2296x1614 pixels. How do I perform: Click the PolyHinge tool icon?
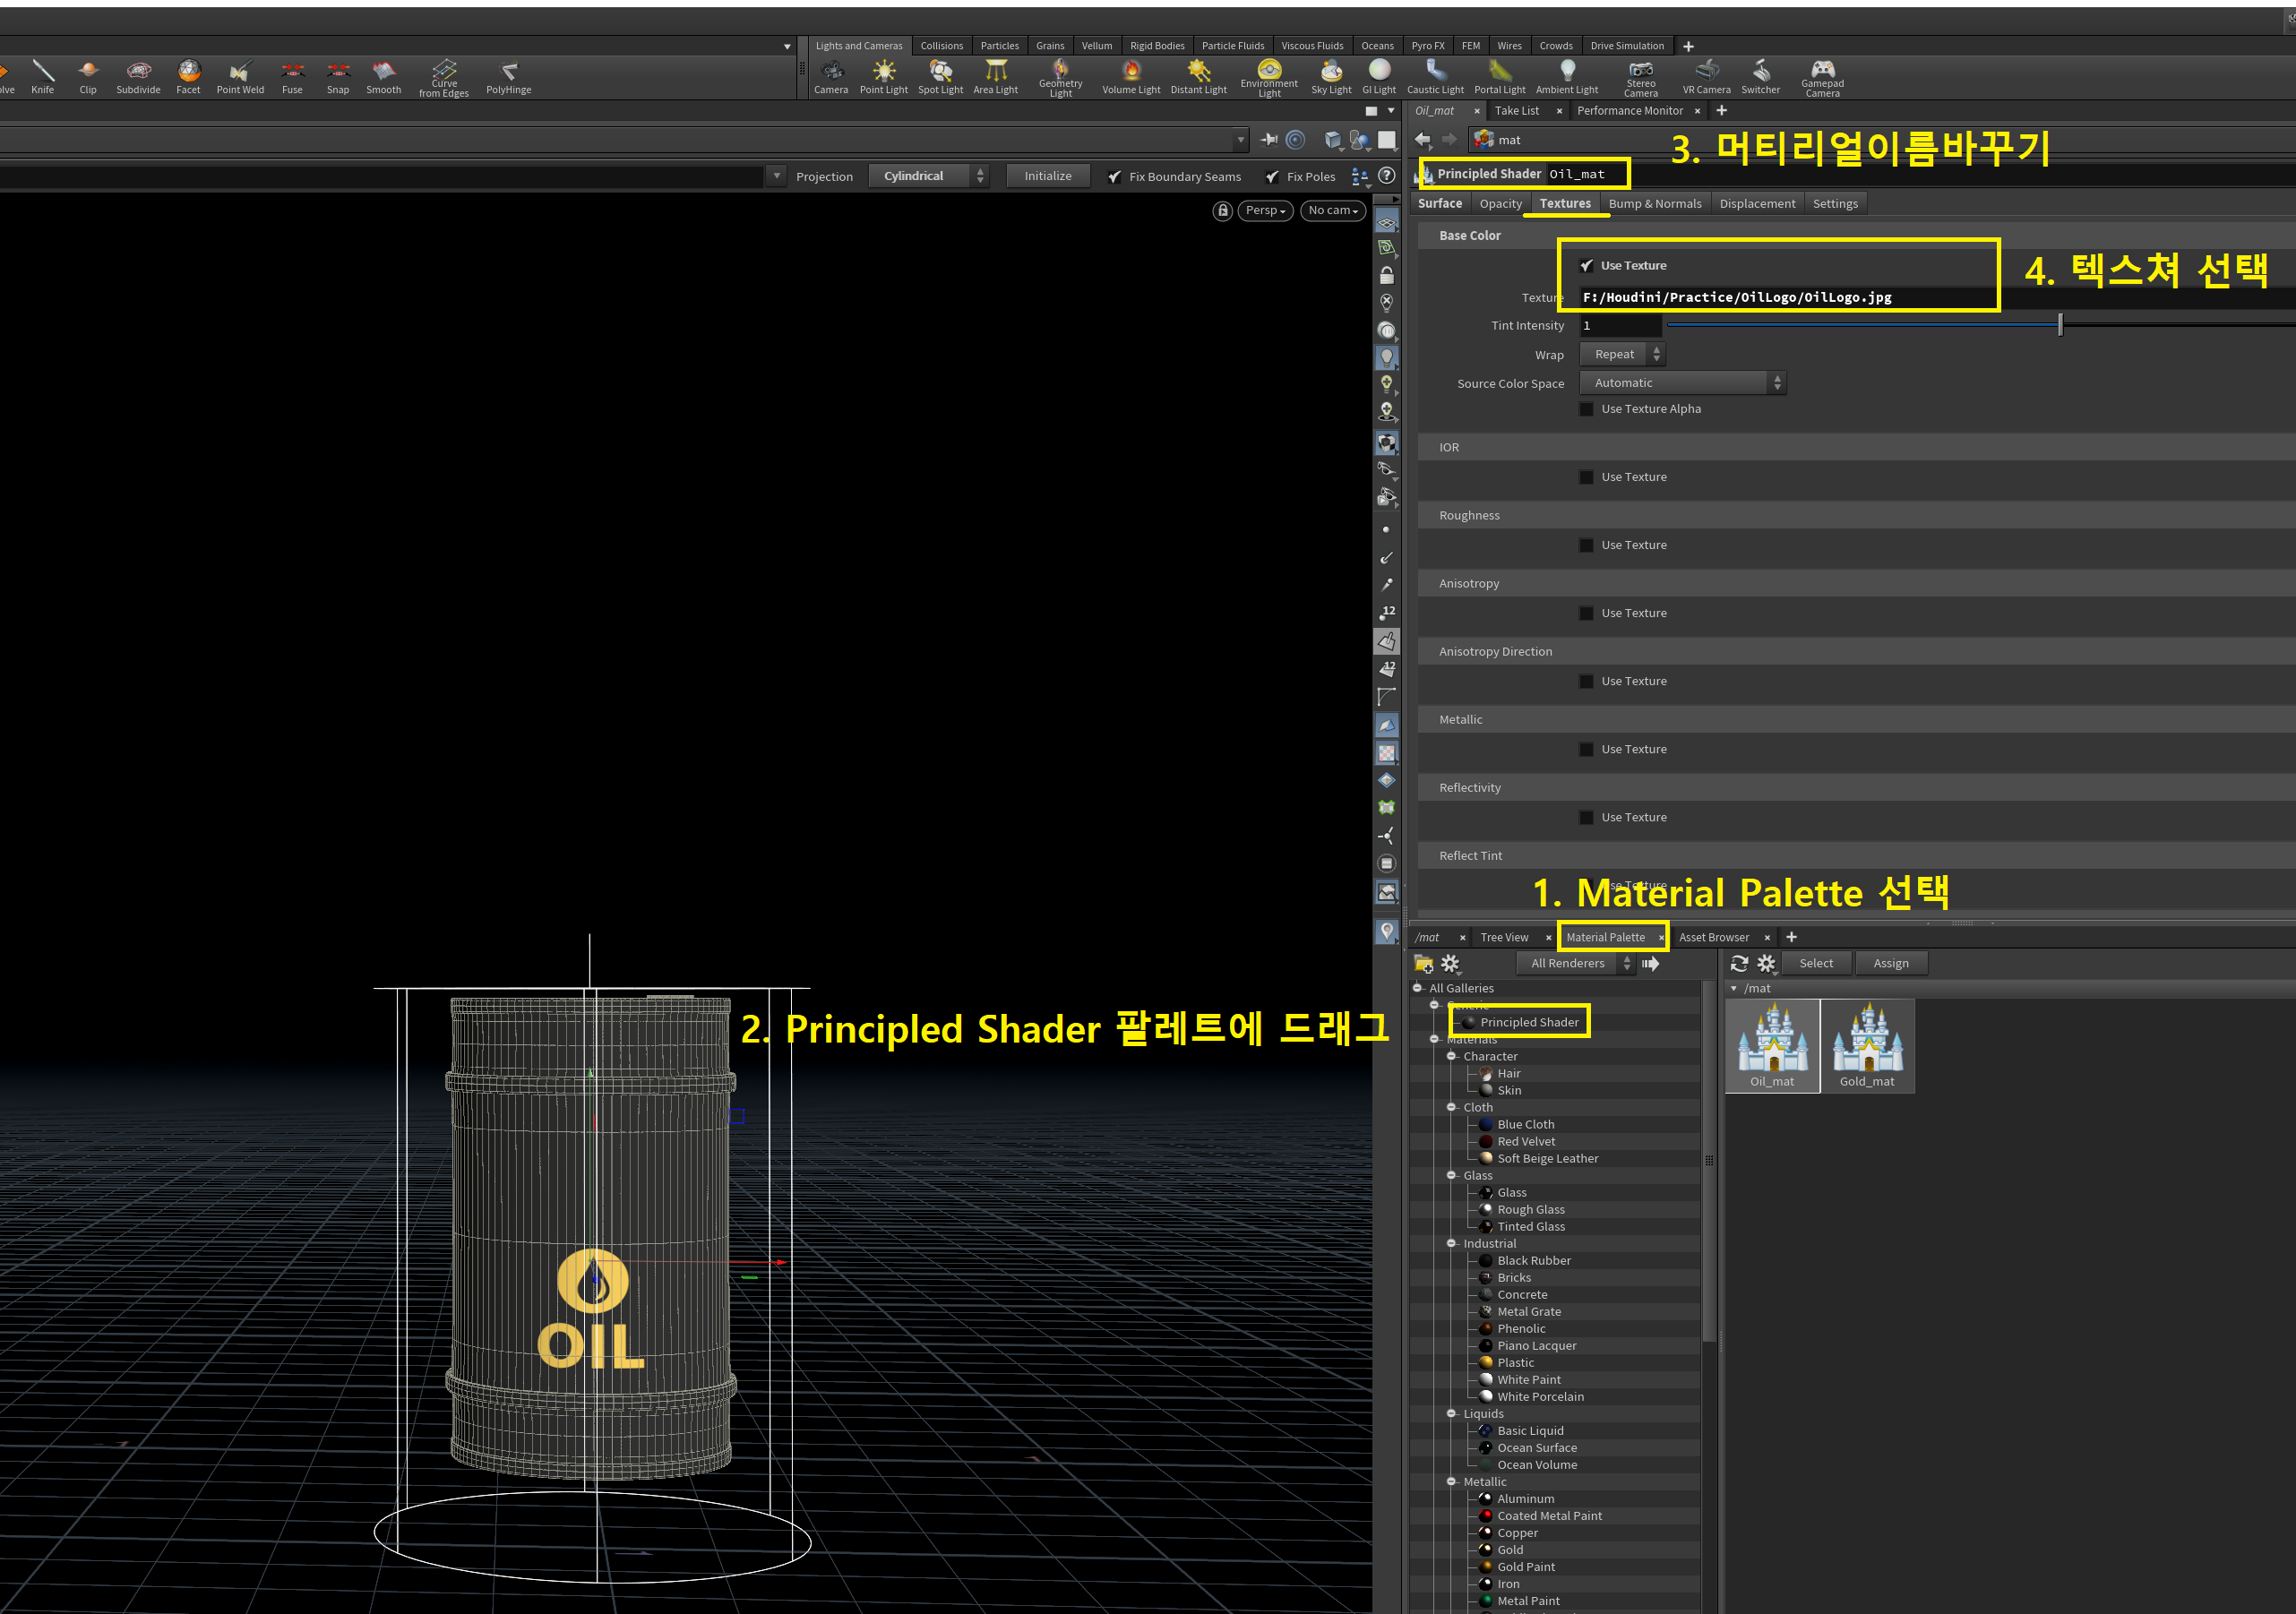tap(508, 75)
